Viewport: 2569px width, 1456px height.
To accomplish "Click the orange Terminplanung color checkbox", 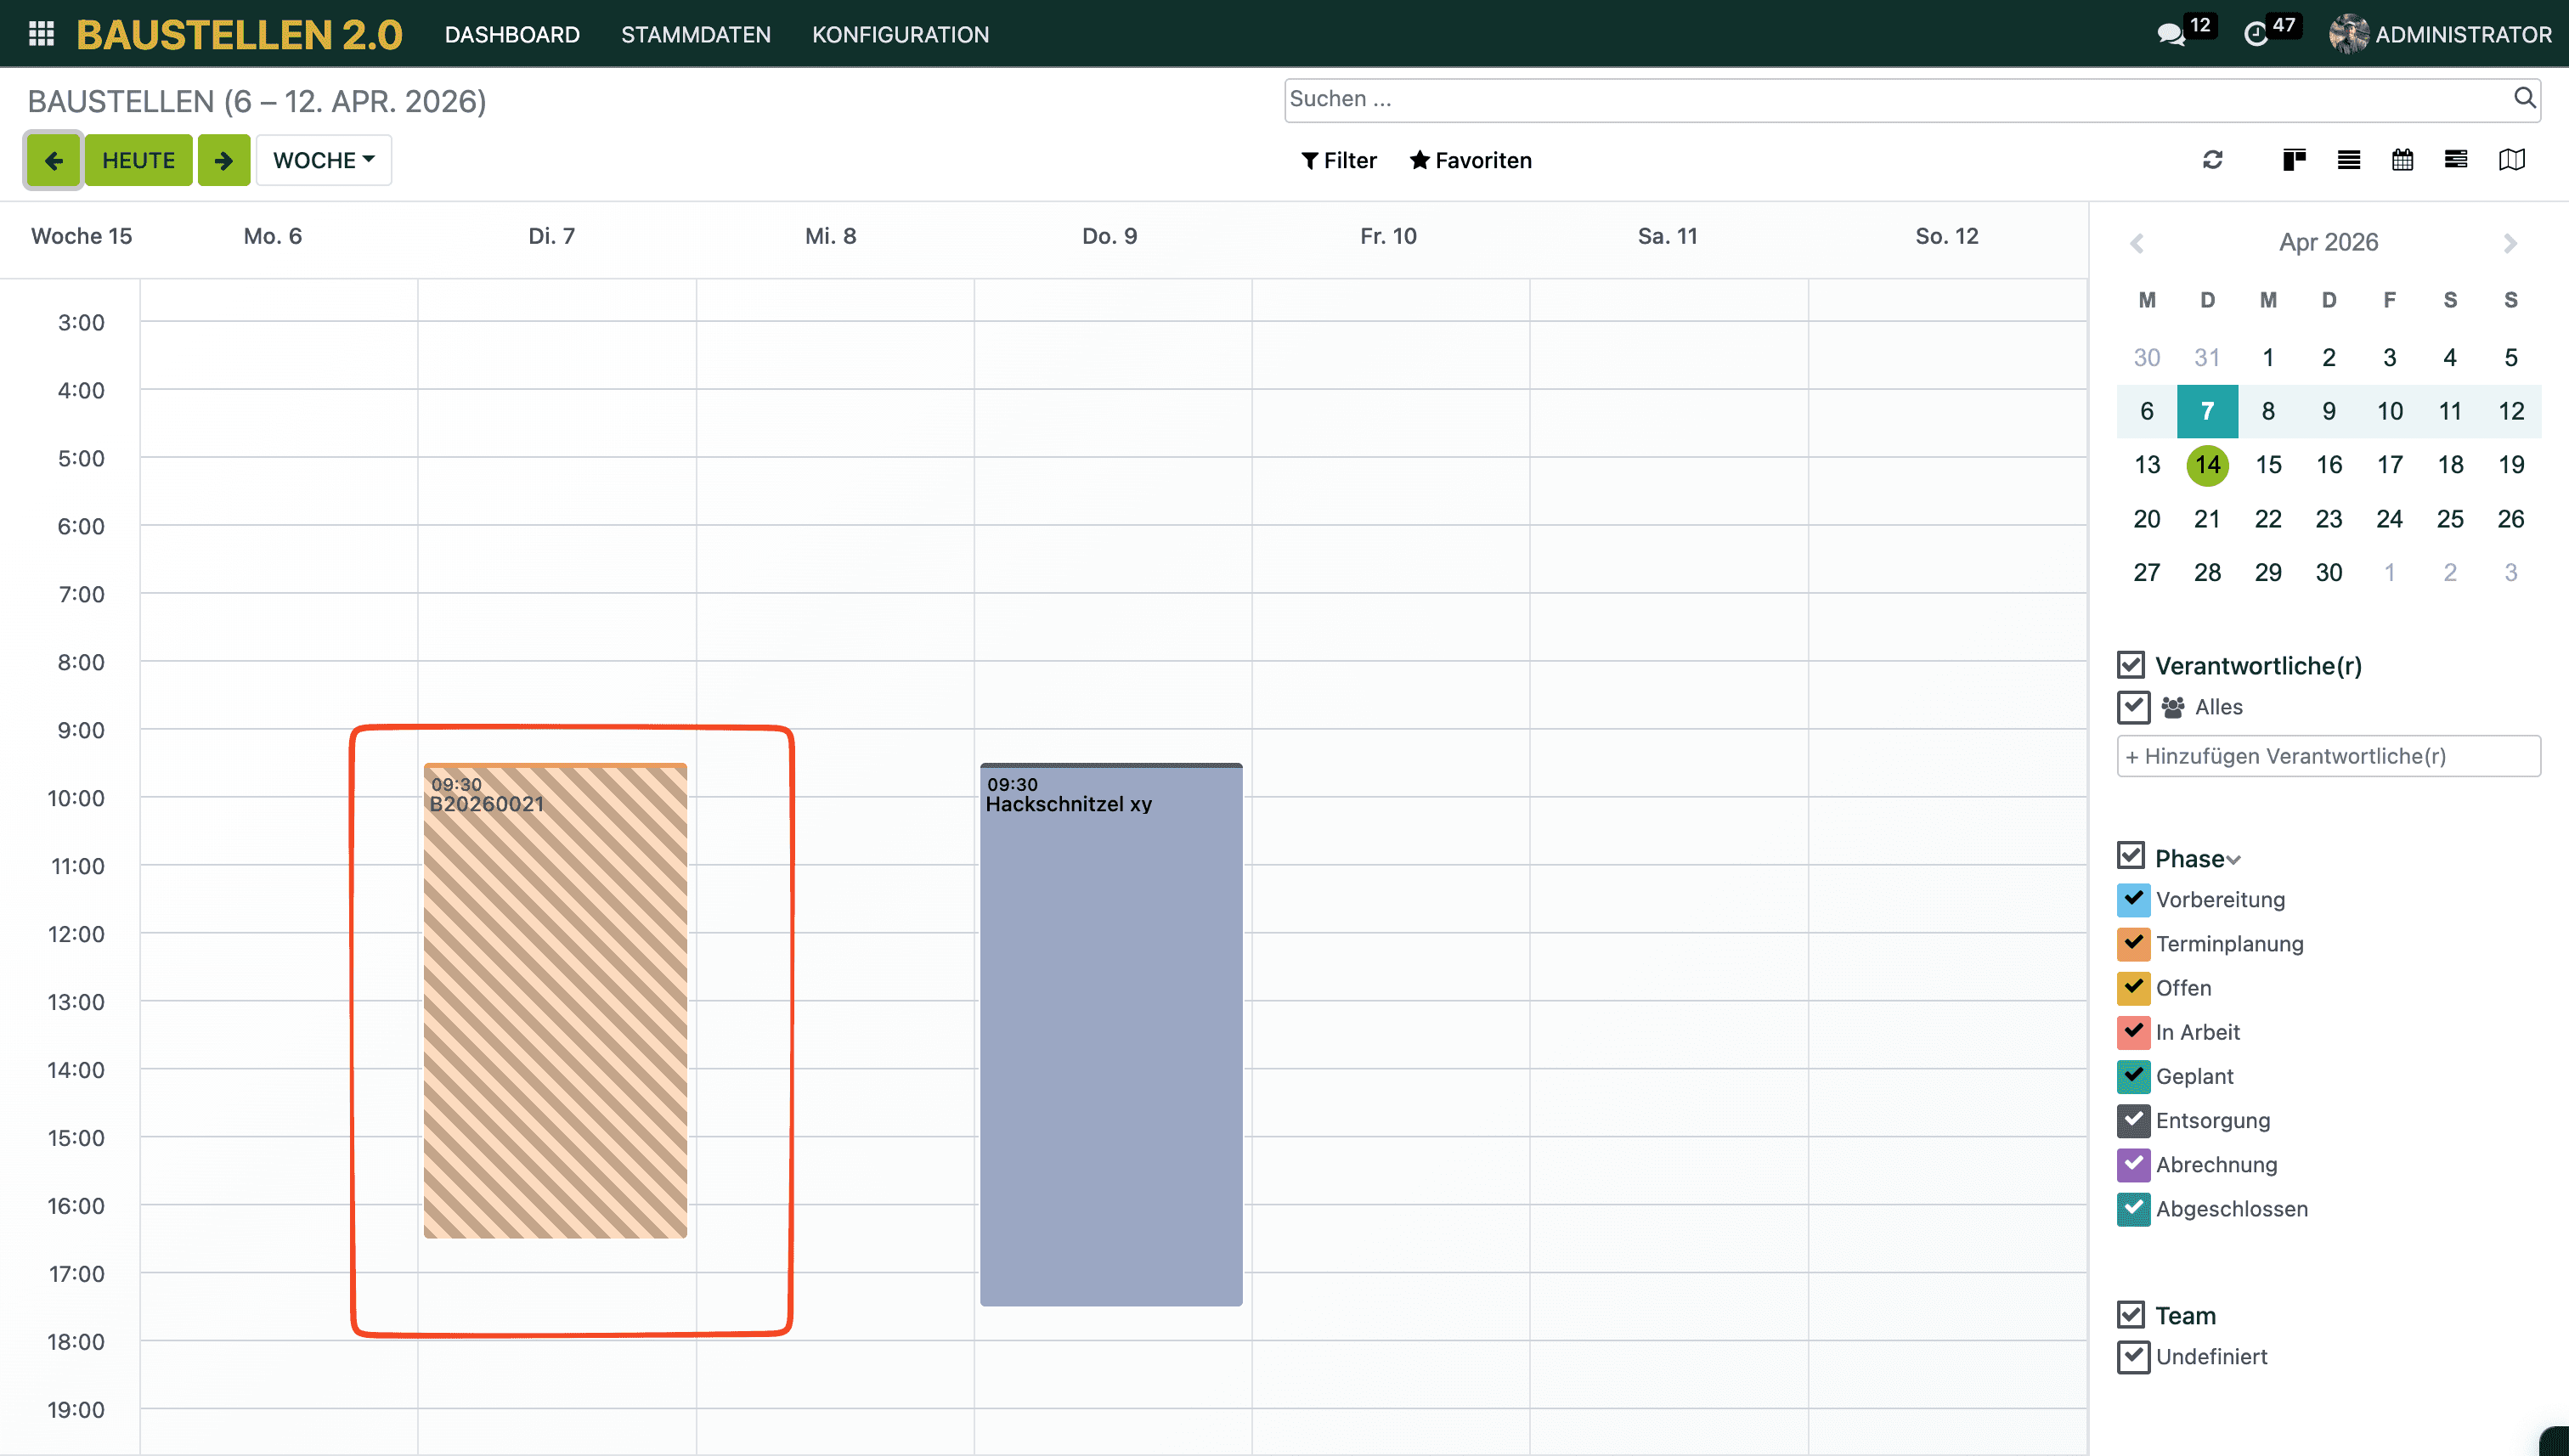I will (x=2133, y=943).
